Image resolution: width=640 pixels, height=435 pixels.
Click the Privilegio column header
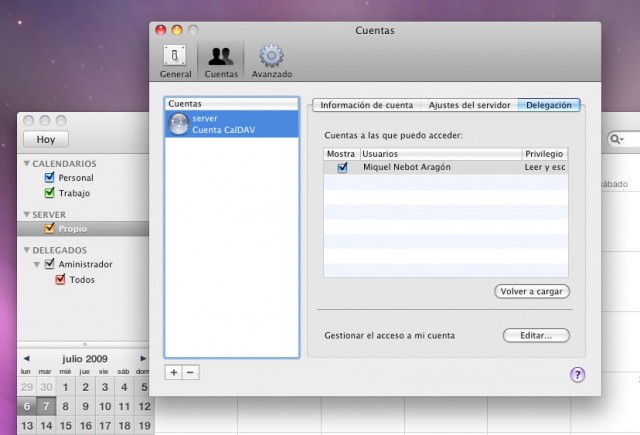[x=545, y=154]
